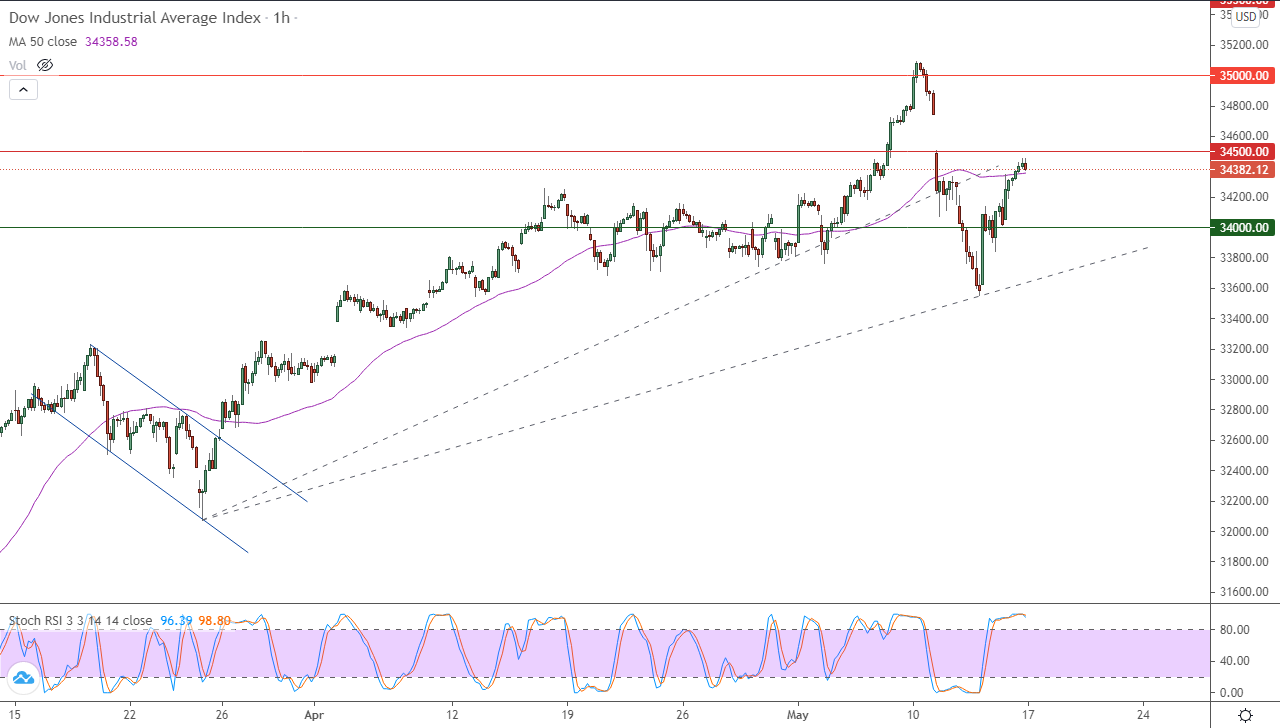Screen dimensions: 1280x728
Task: Click 34200.00 on the price axis
Action: tap(1242, 197)
